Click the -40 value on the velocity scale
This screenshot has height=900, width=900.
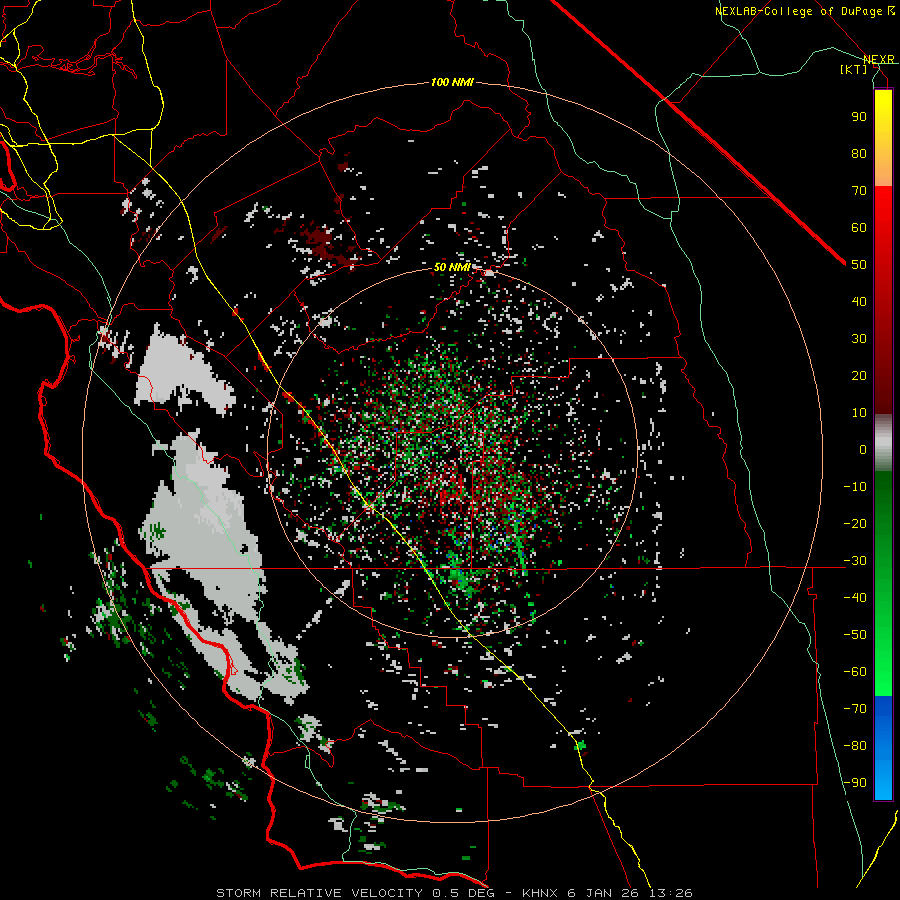855,598
